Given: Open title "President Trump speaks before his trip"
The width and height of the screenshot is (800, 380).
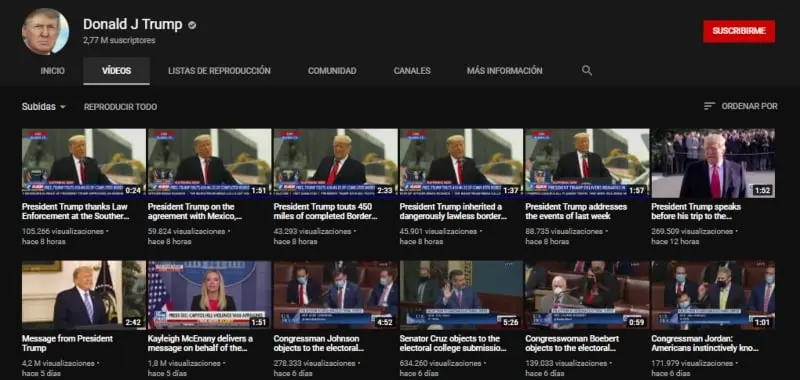Looking at the screenshot, I should [696, 211].
